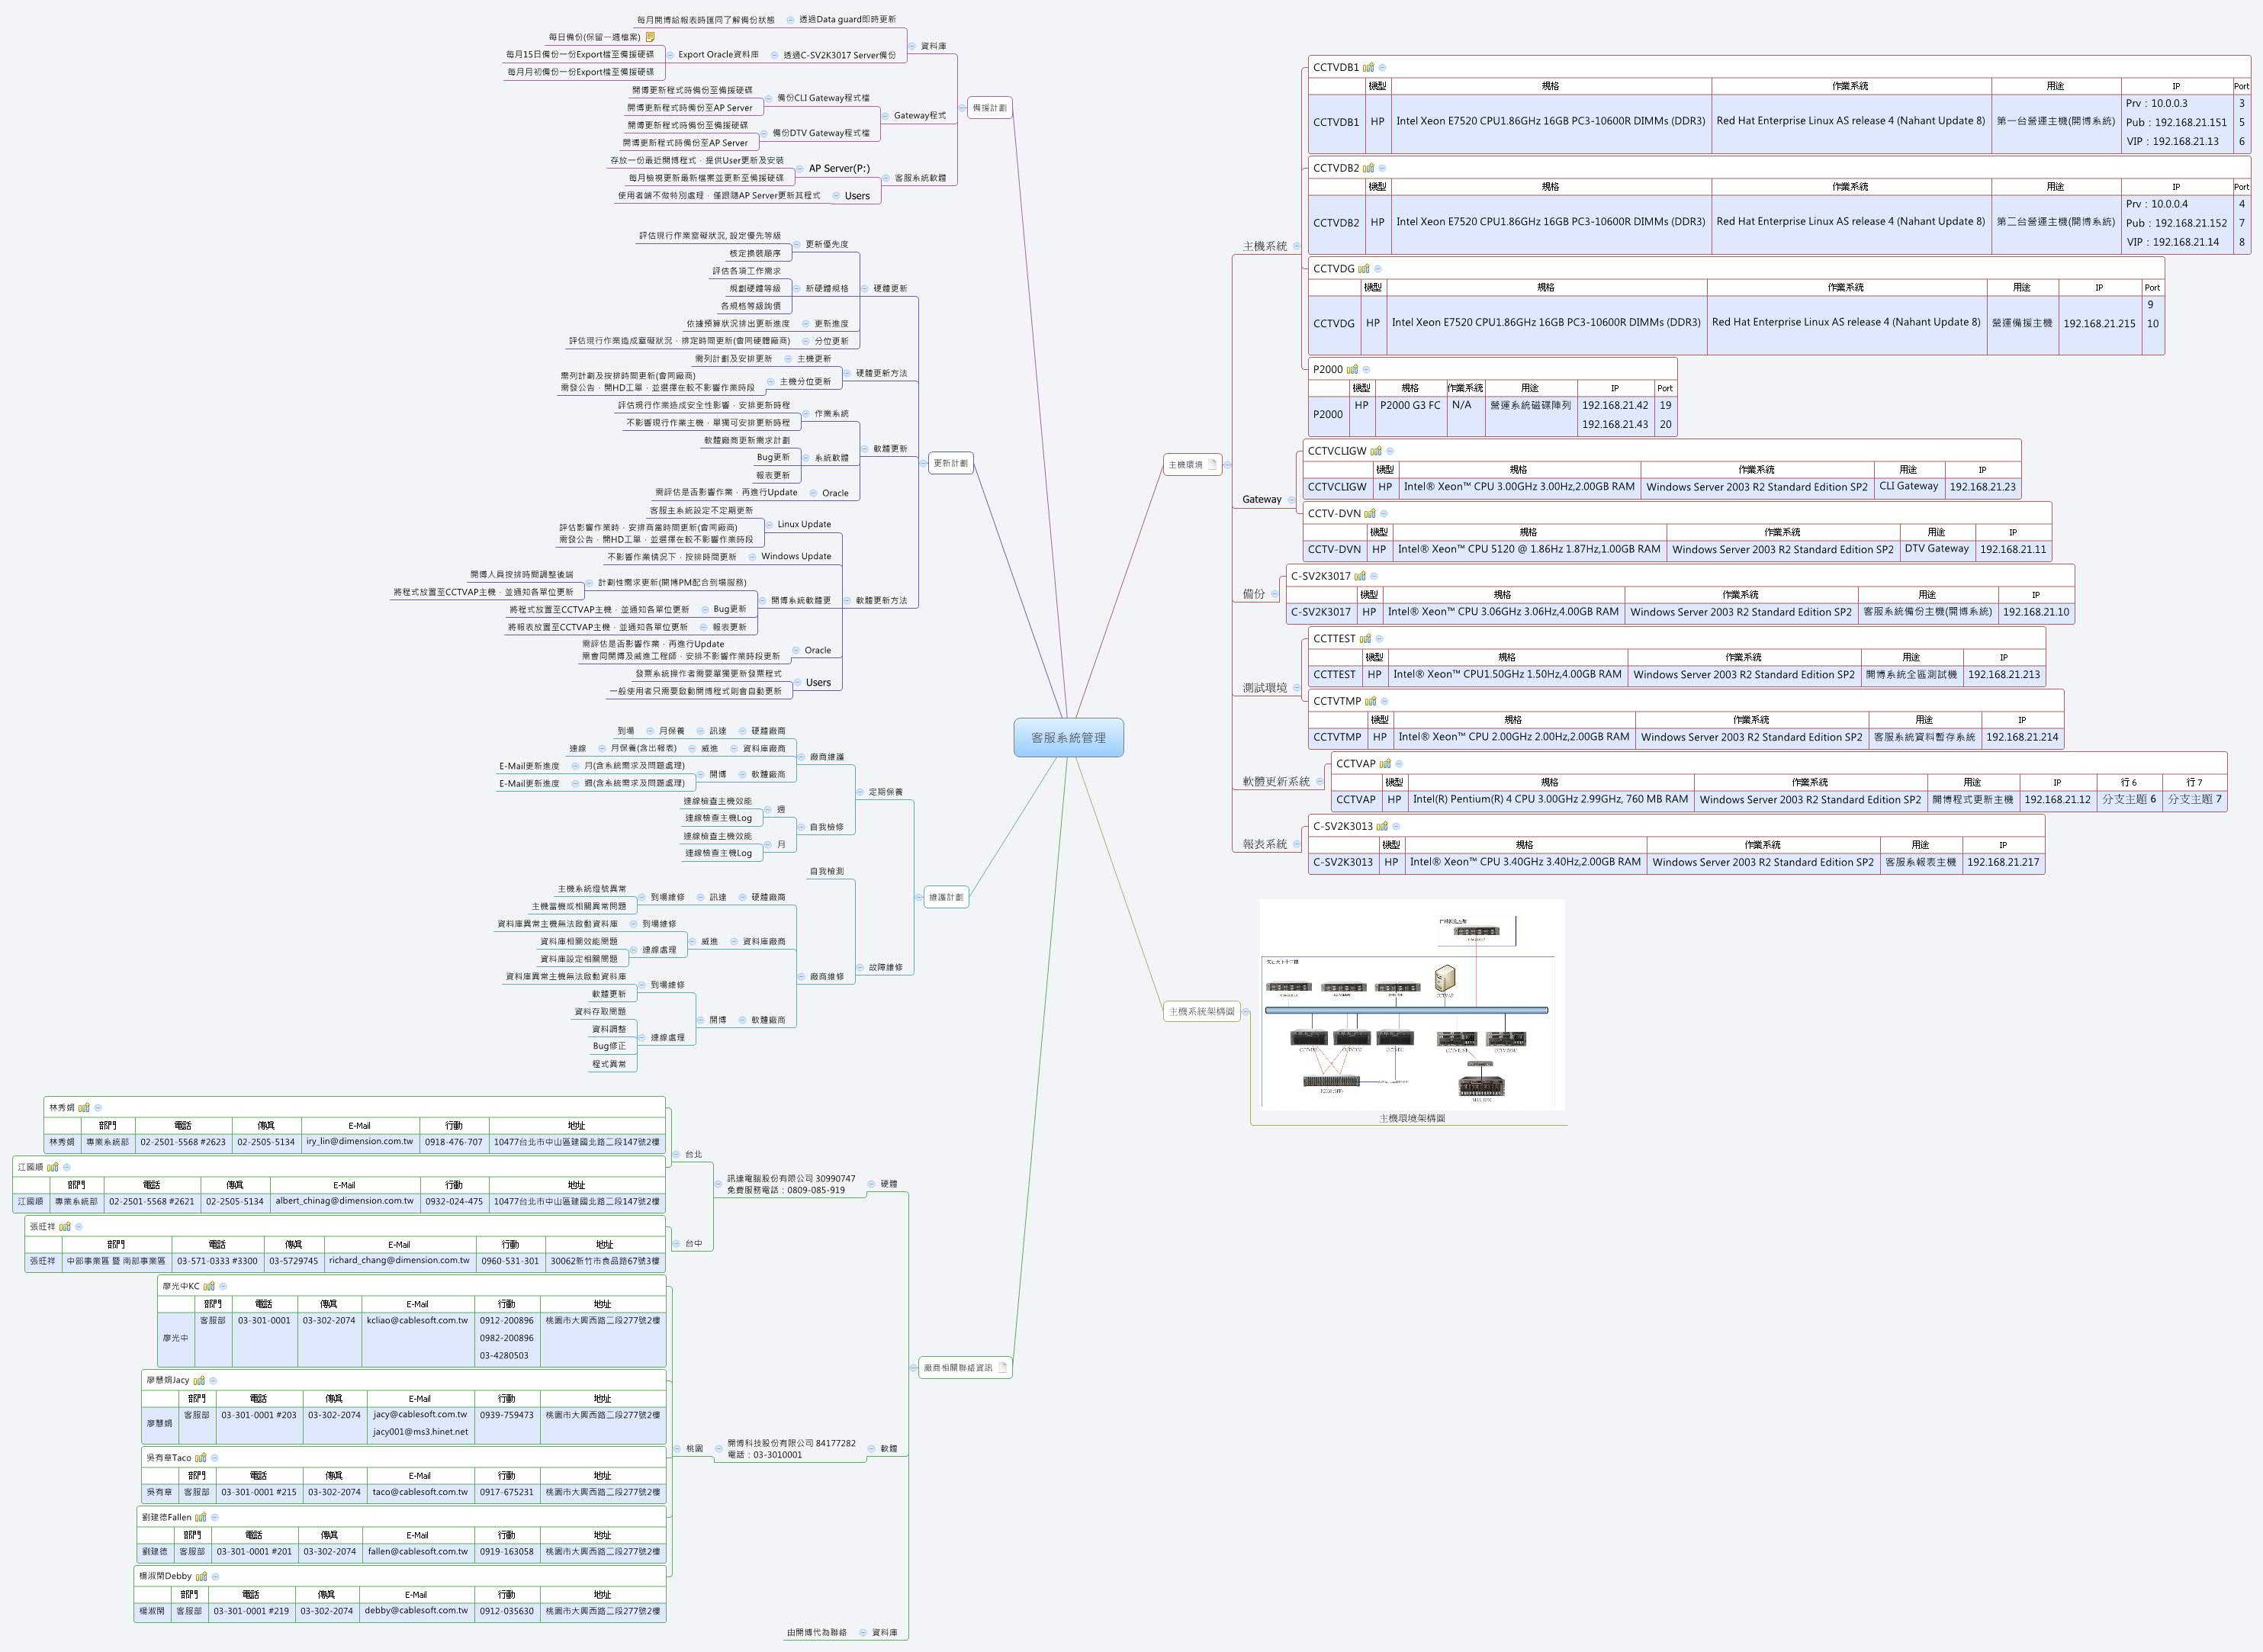Click the notes icon beside 主機環境 topic
The image size is (2263, 1652).
click(x=1213, y=465)
